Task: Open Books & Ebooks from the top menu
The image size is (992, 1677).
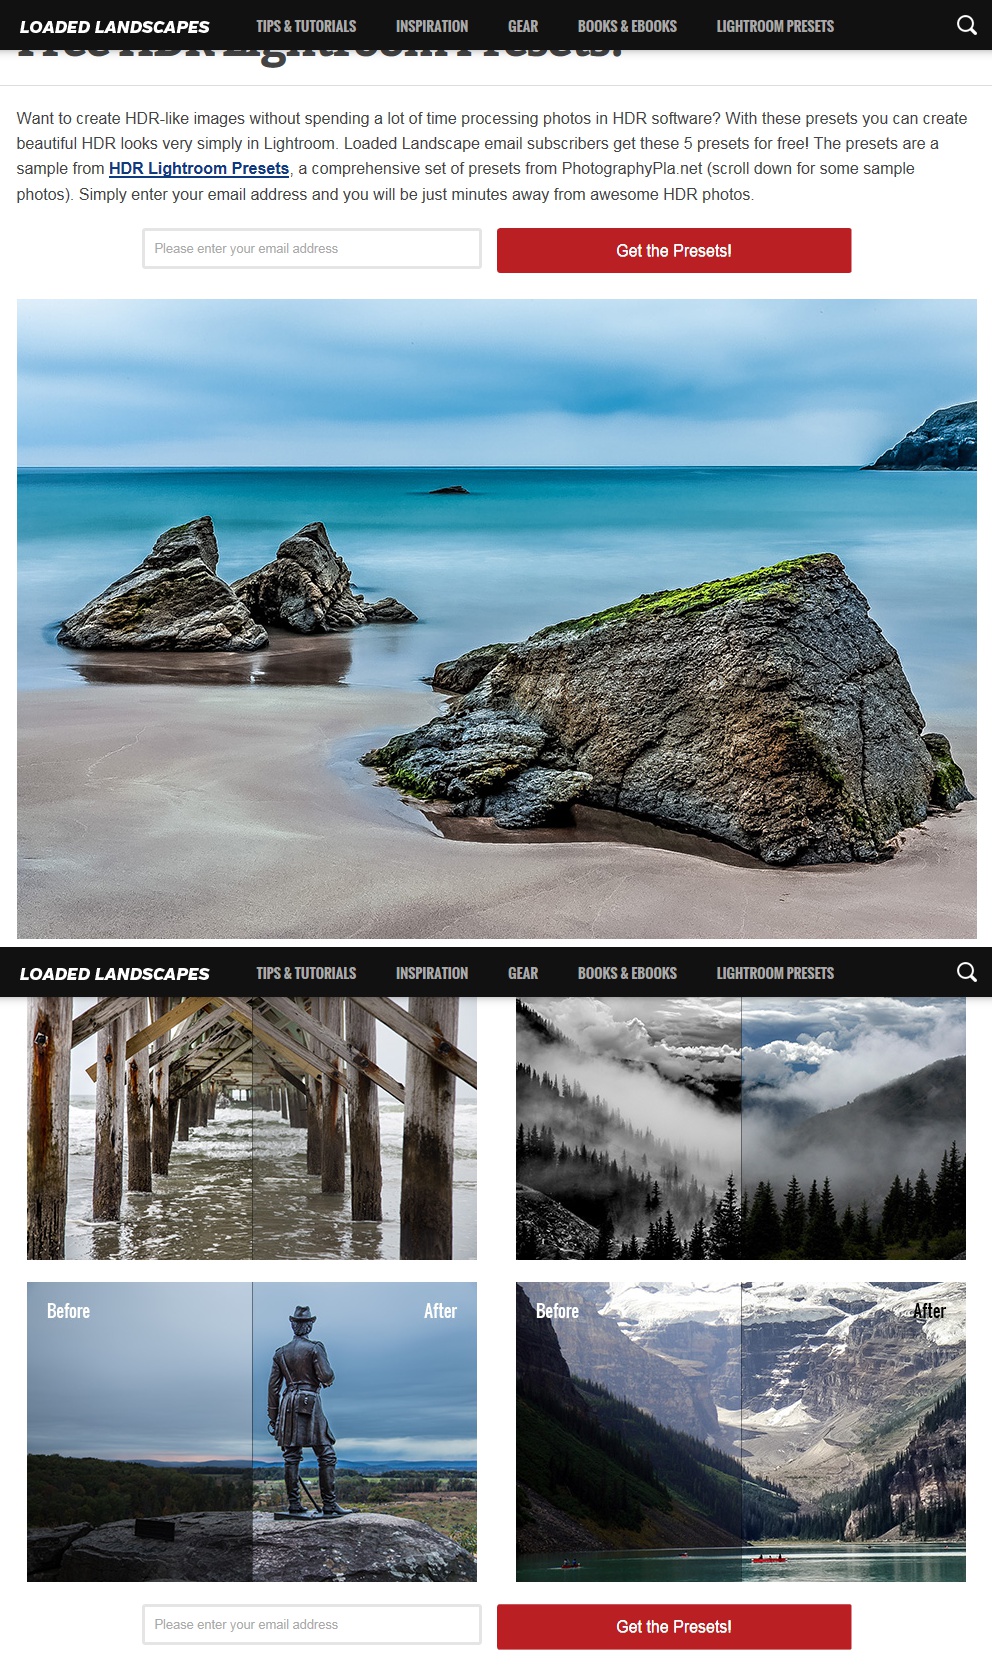Action: tap(627, 26)
